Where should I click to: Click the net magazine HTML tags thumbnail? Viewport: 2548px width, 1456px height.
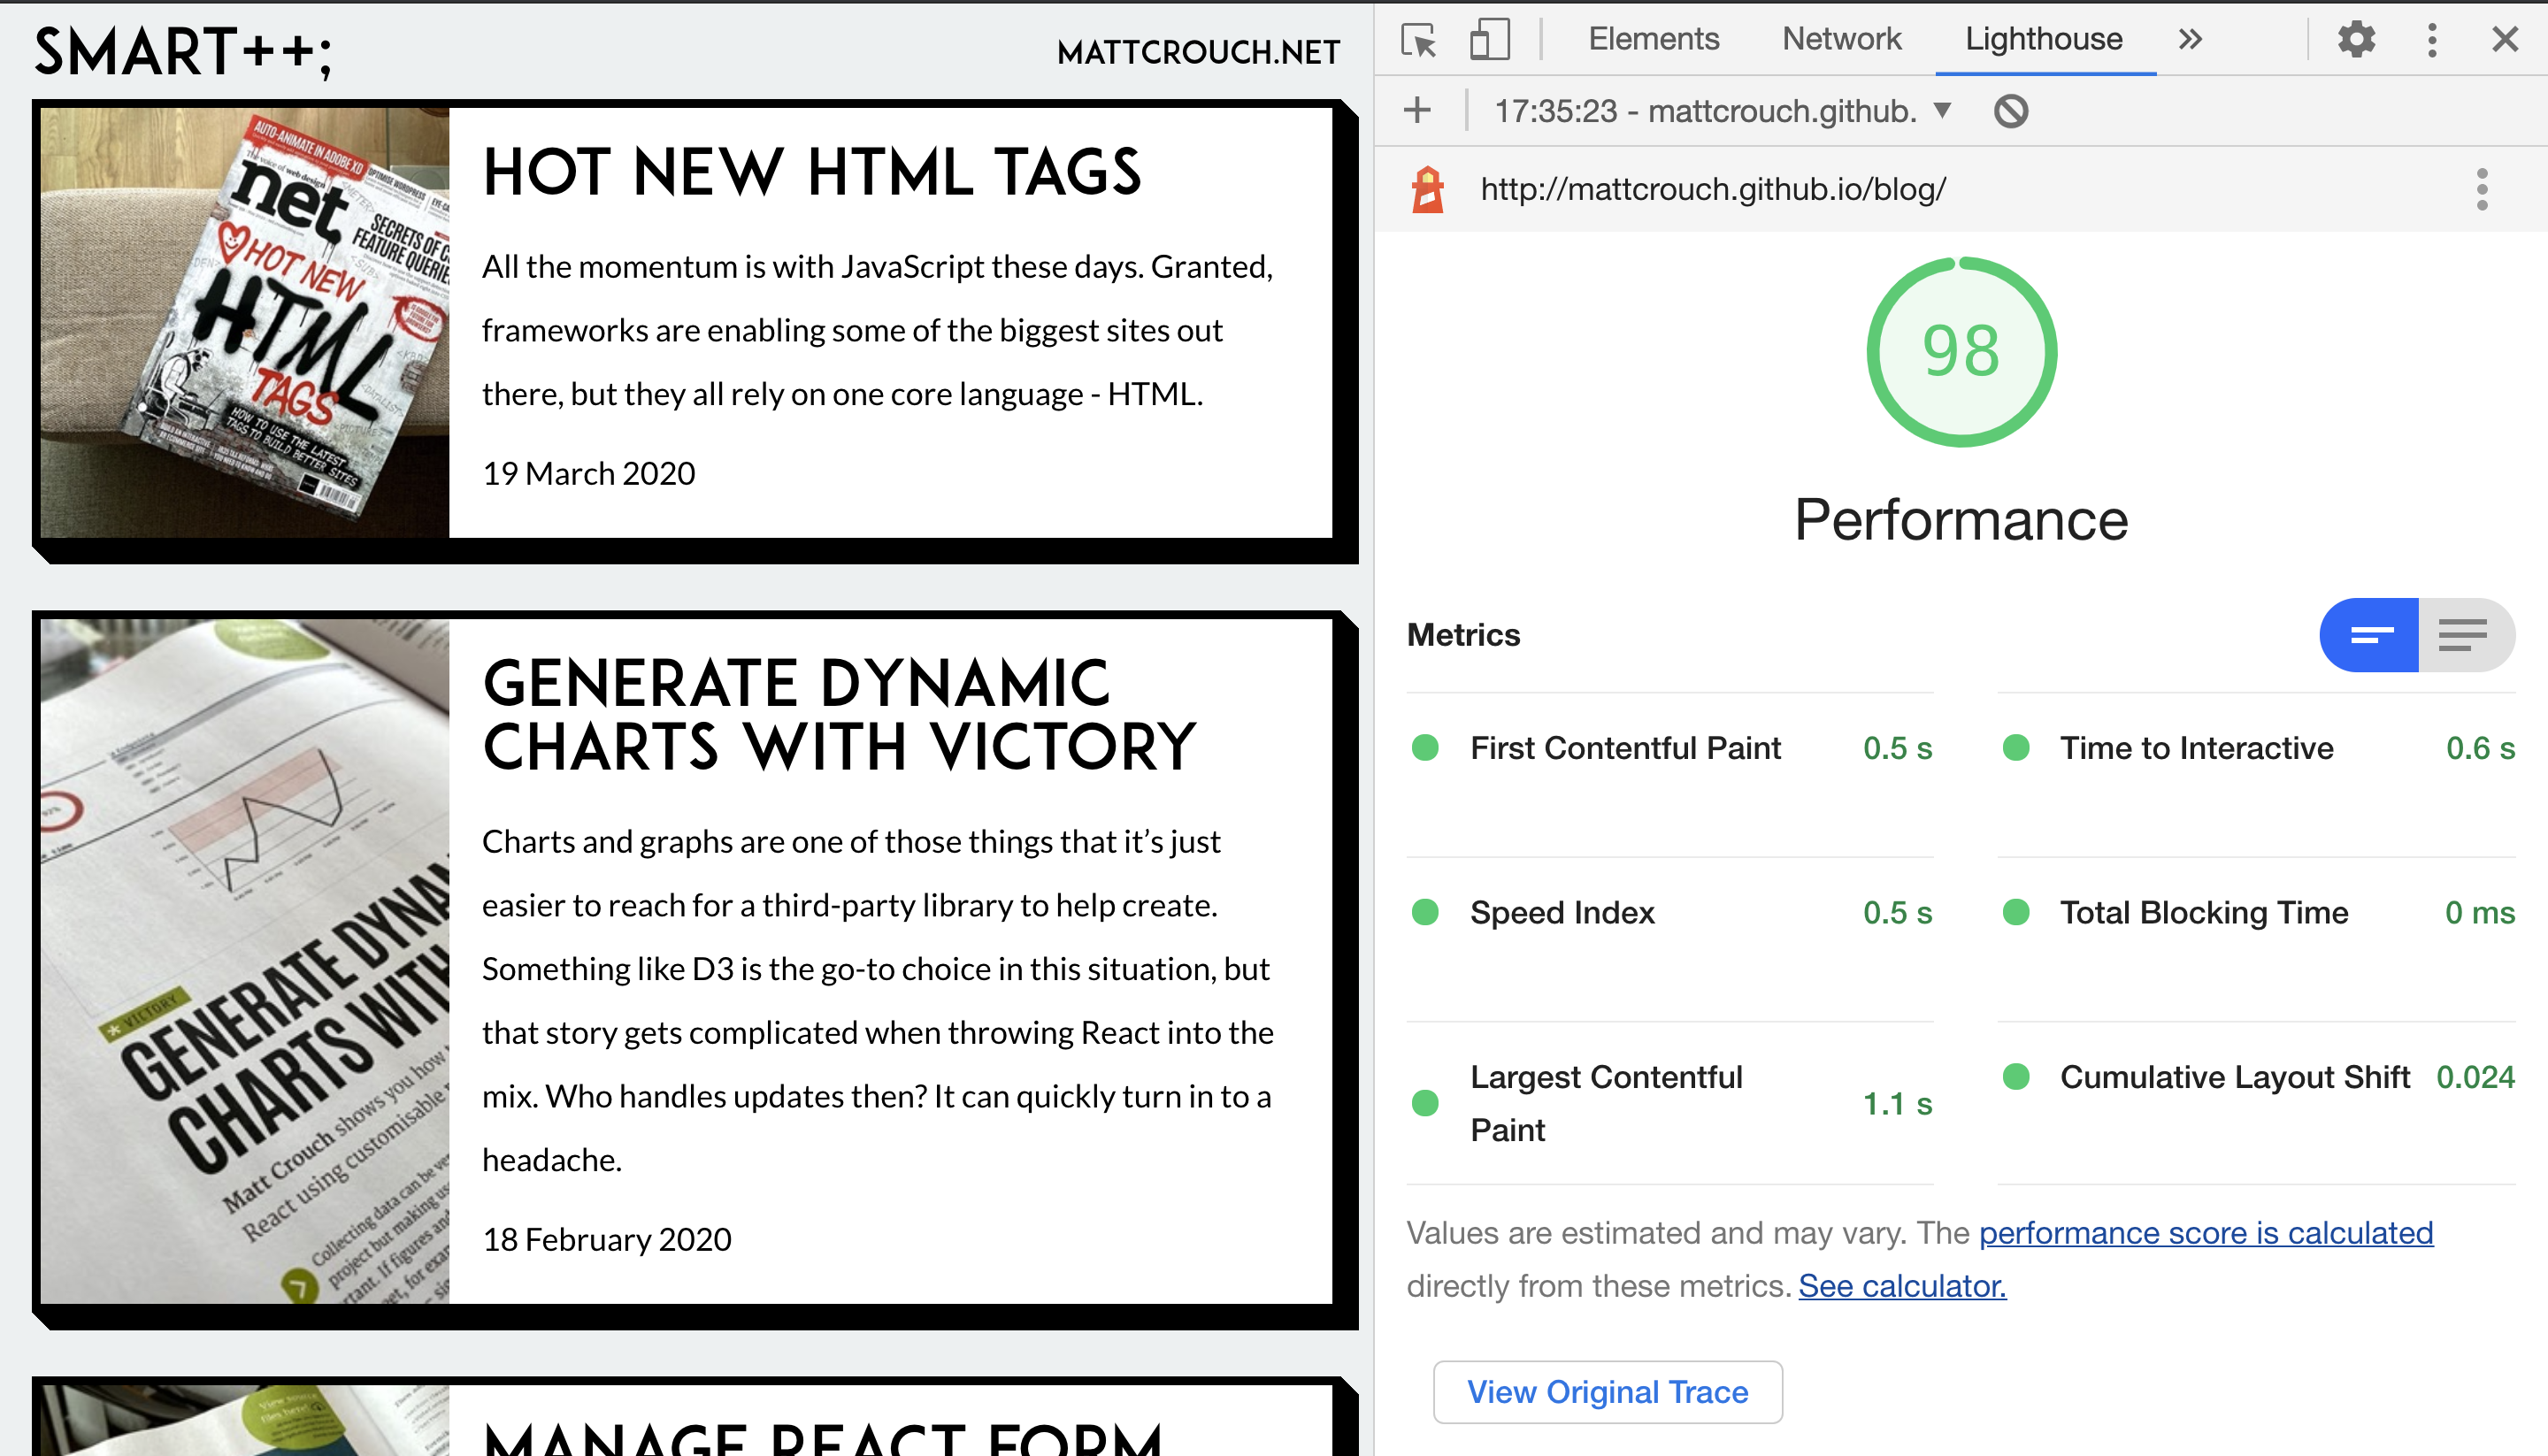(x=245, y=323)
